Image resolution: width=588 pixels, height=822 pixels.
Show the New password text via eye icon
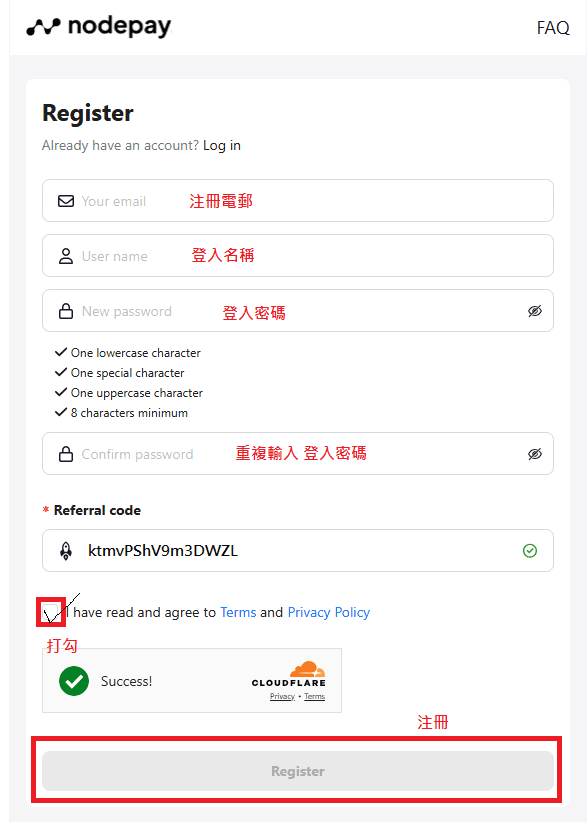pos(535,311)
